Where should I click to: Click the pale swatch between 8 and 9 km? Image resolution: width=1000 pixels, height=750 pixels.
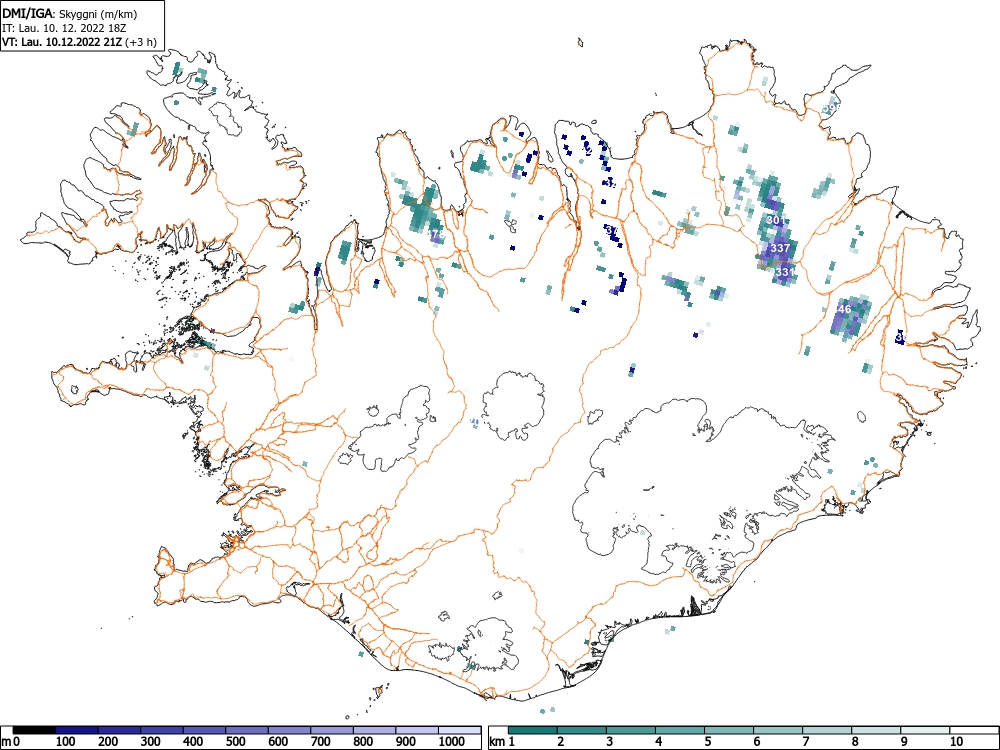point(876,730)
